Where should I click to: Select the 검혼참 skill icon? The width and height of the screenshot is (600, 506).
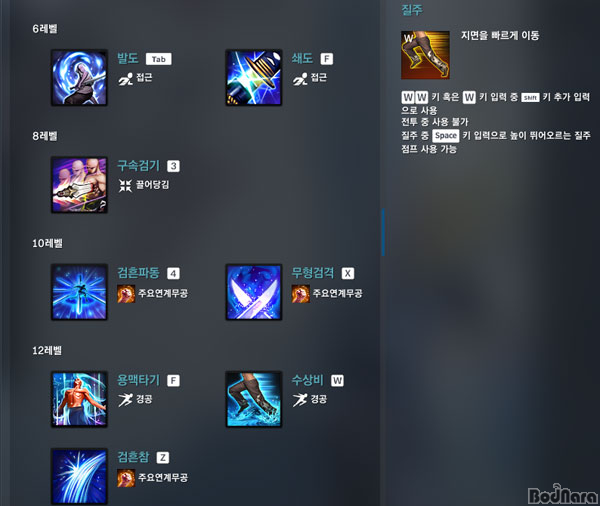point(79,477)
